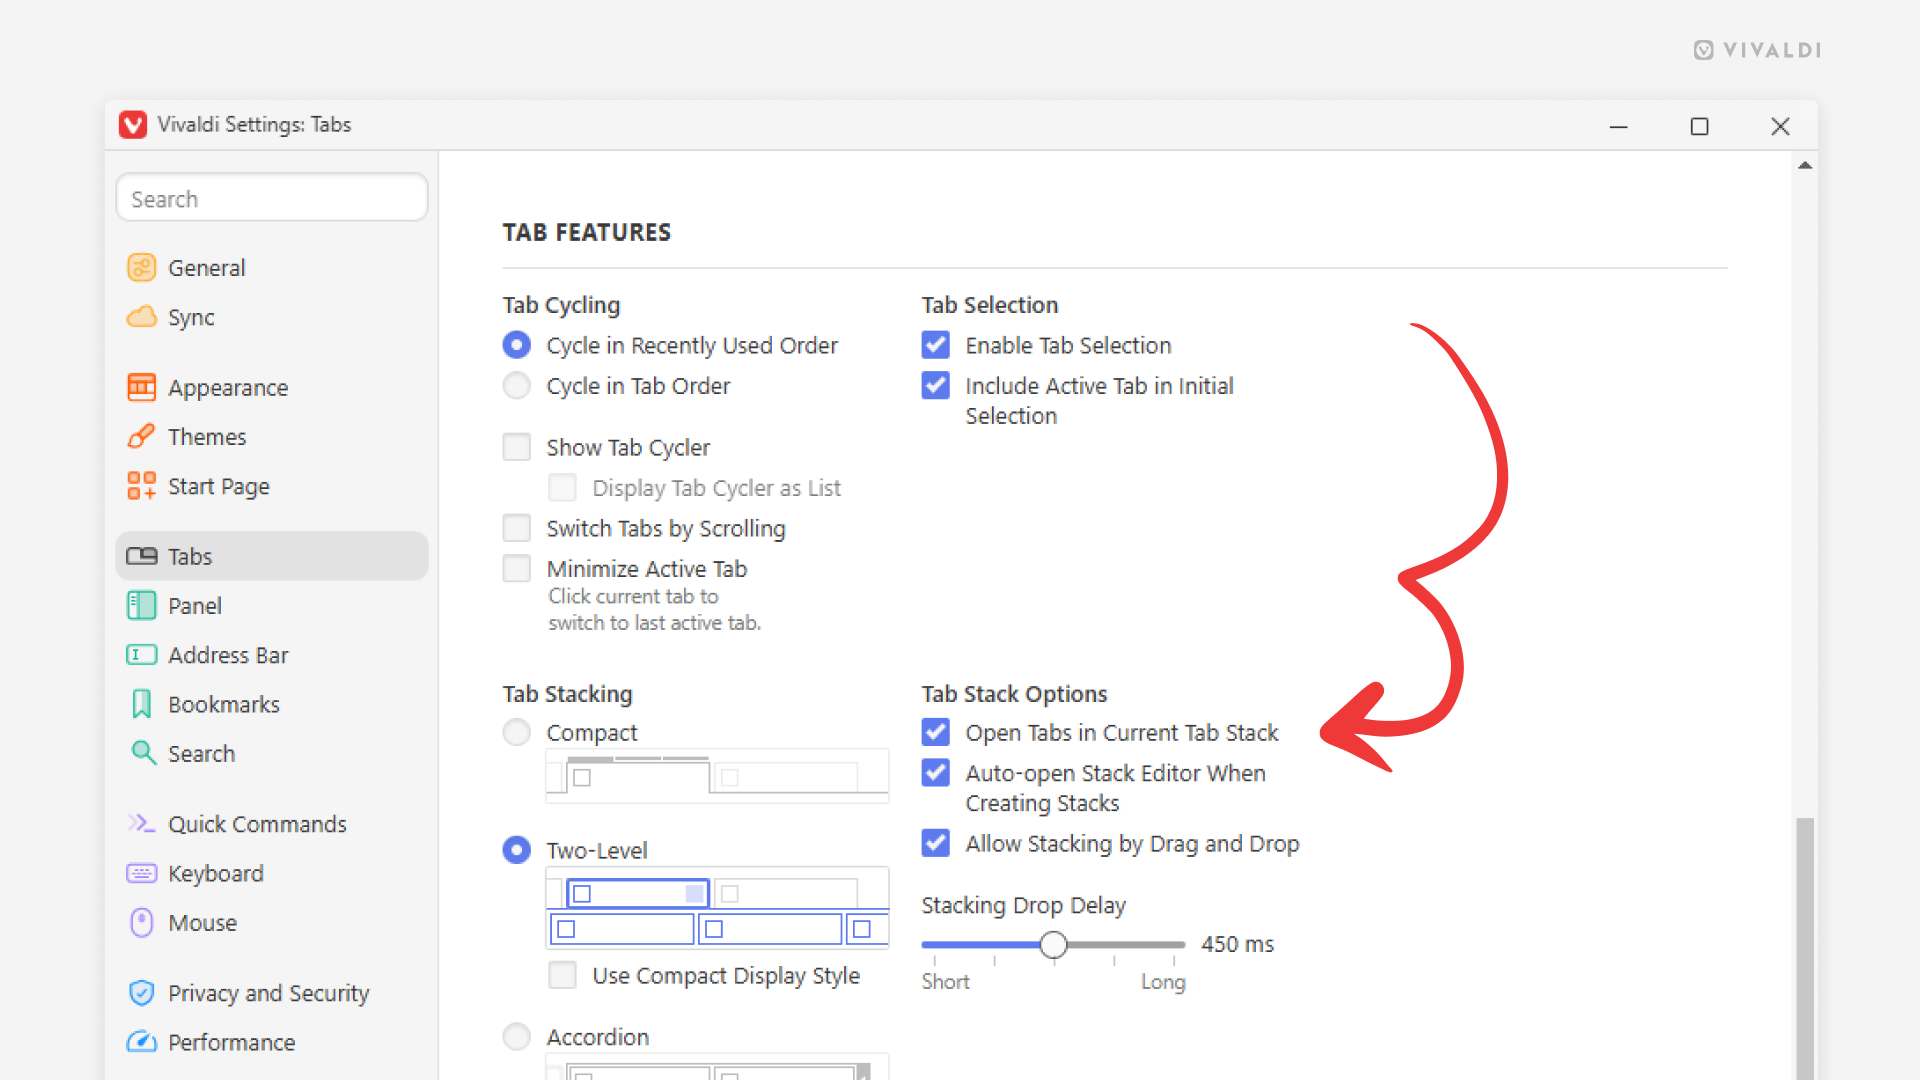
Task: Enable Switch Tabs by Scrolling
Action: pos(517,528)
